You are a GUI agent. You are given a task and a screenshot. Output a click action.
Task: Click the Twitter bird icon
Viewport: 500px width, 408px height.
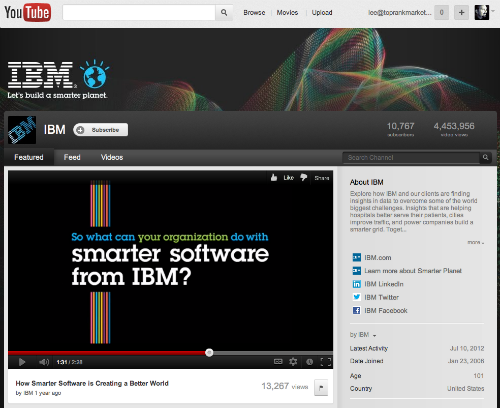[356, 297]
